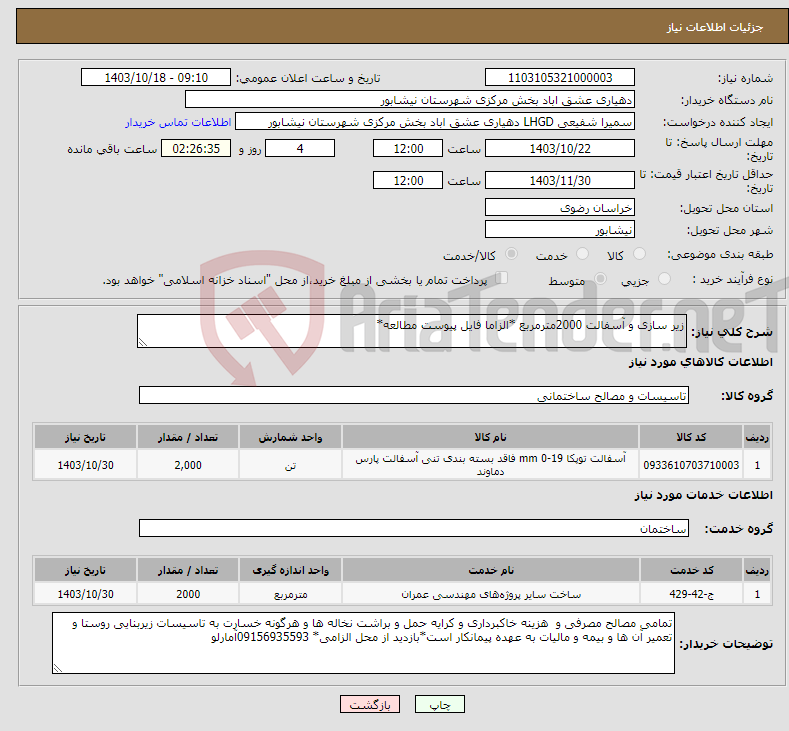Click the response deadline time 12:00 field
Image resolution: width=789 pixels, height=731 pixels.
pyautogui.click(x=408, y=148)
